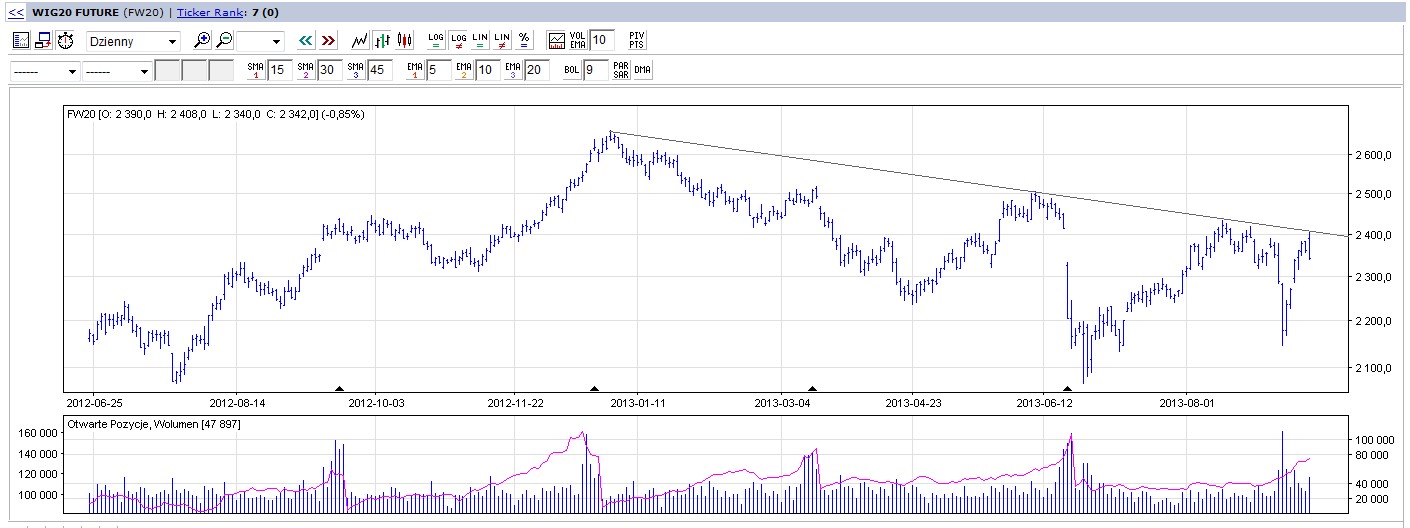Toggle the EMA 1 indicator
This screenshot has height=528, width=1410.
[x=415, y=71]
